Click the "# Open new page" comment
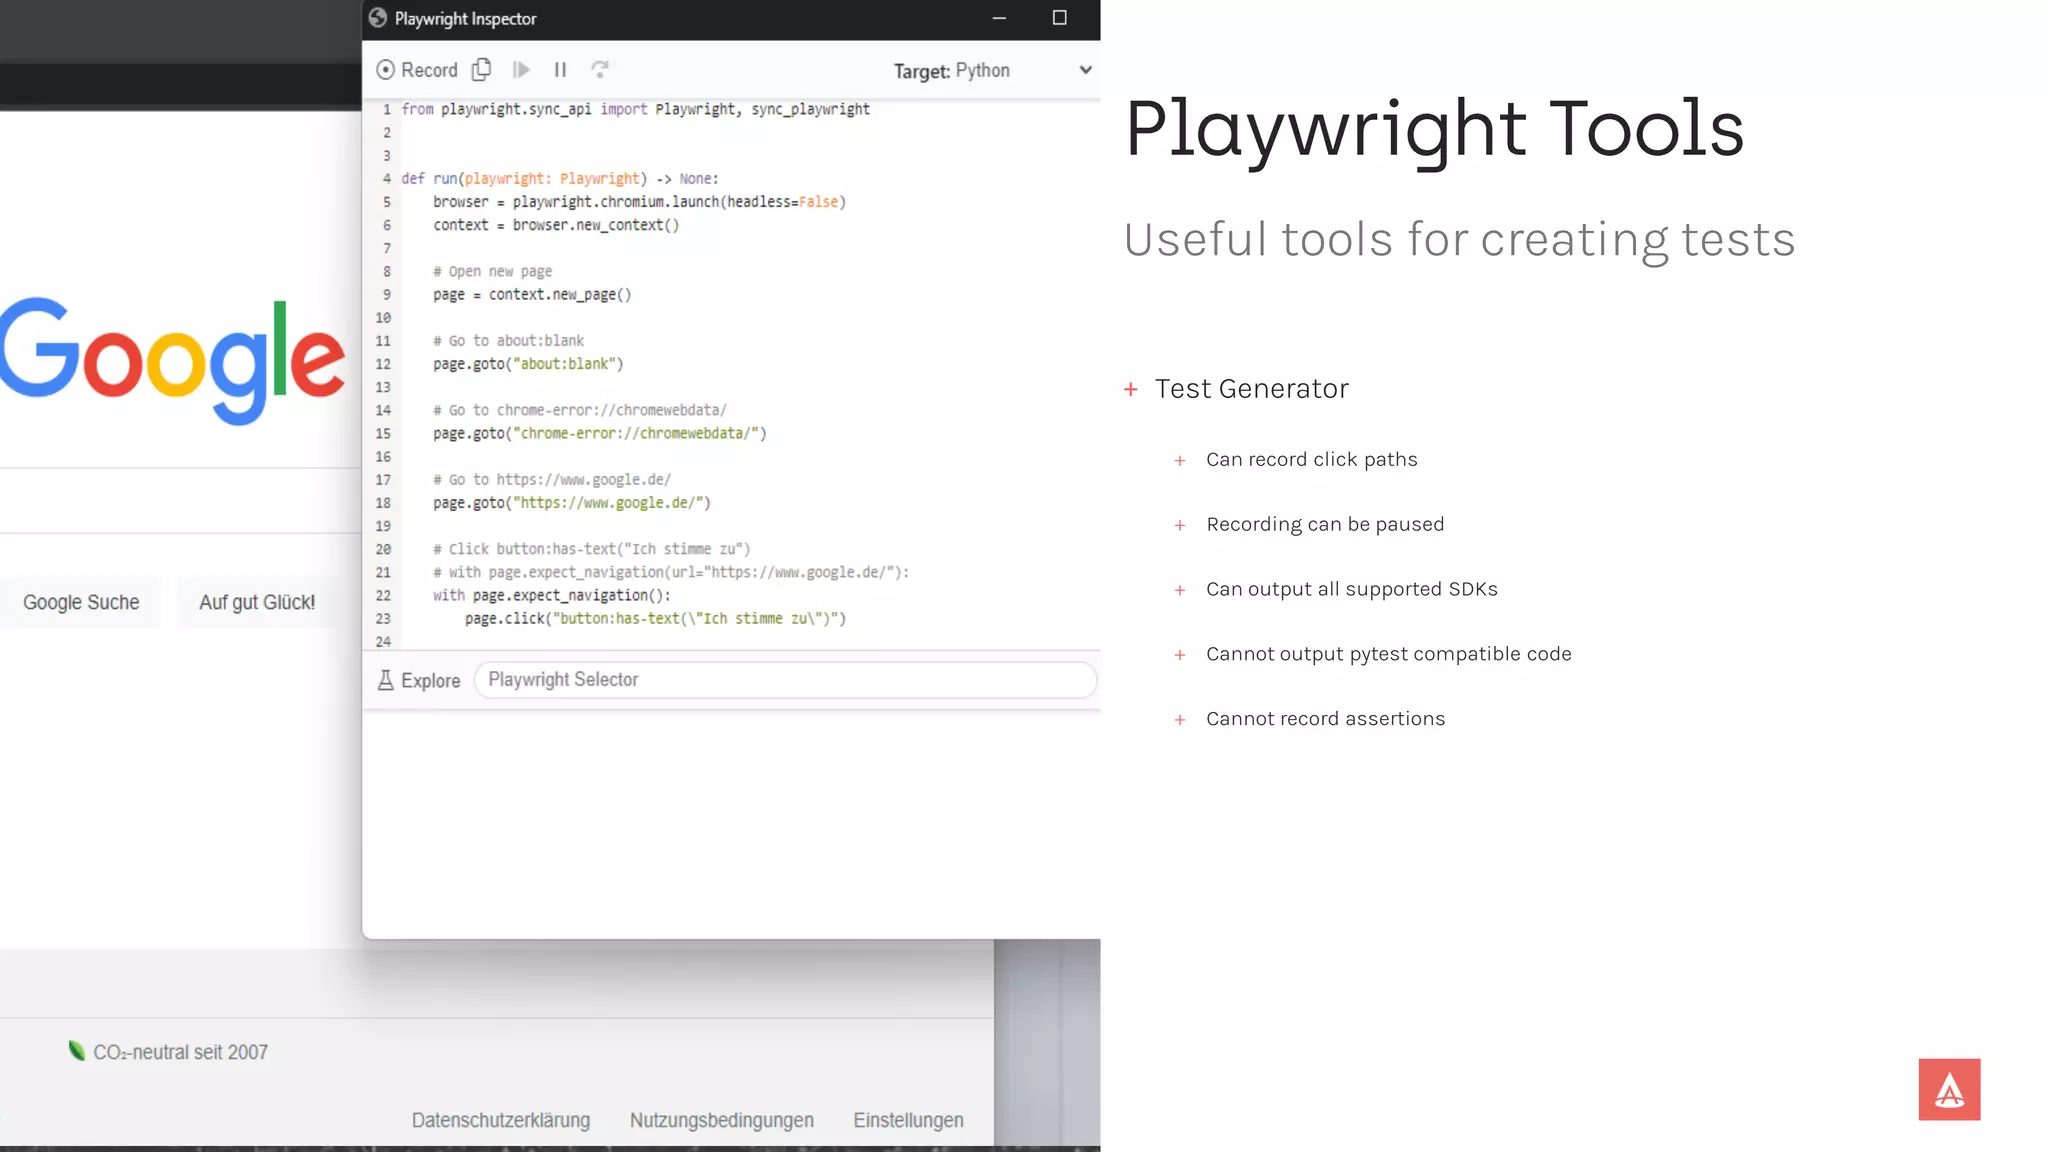The height and width of the screenshot is (1152, 2048). (493, 272)
